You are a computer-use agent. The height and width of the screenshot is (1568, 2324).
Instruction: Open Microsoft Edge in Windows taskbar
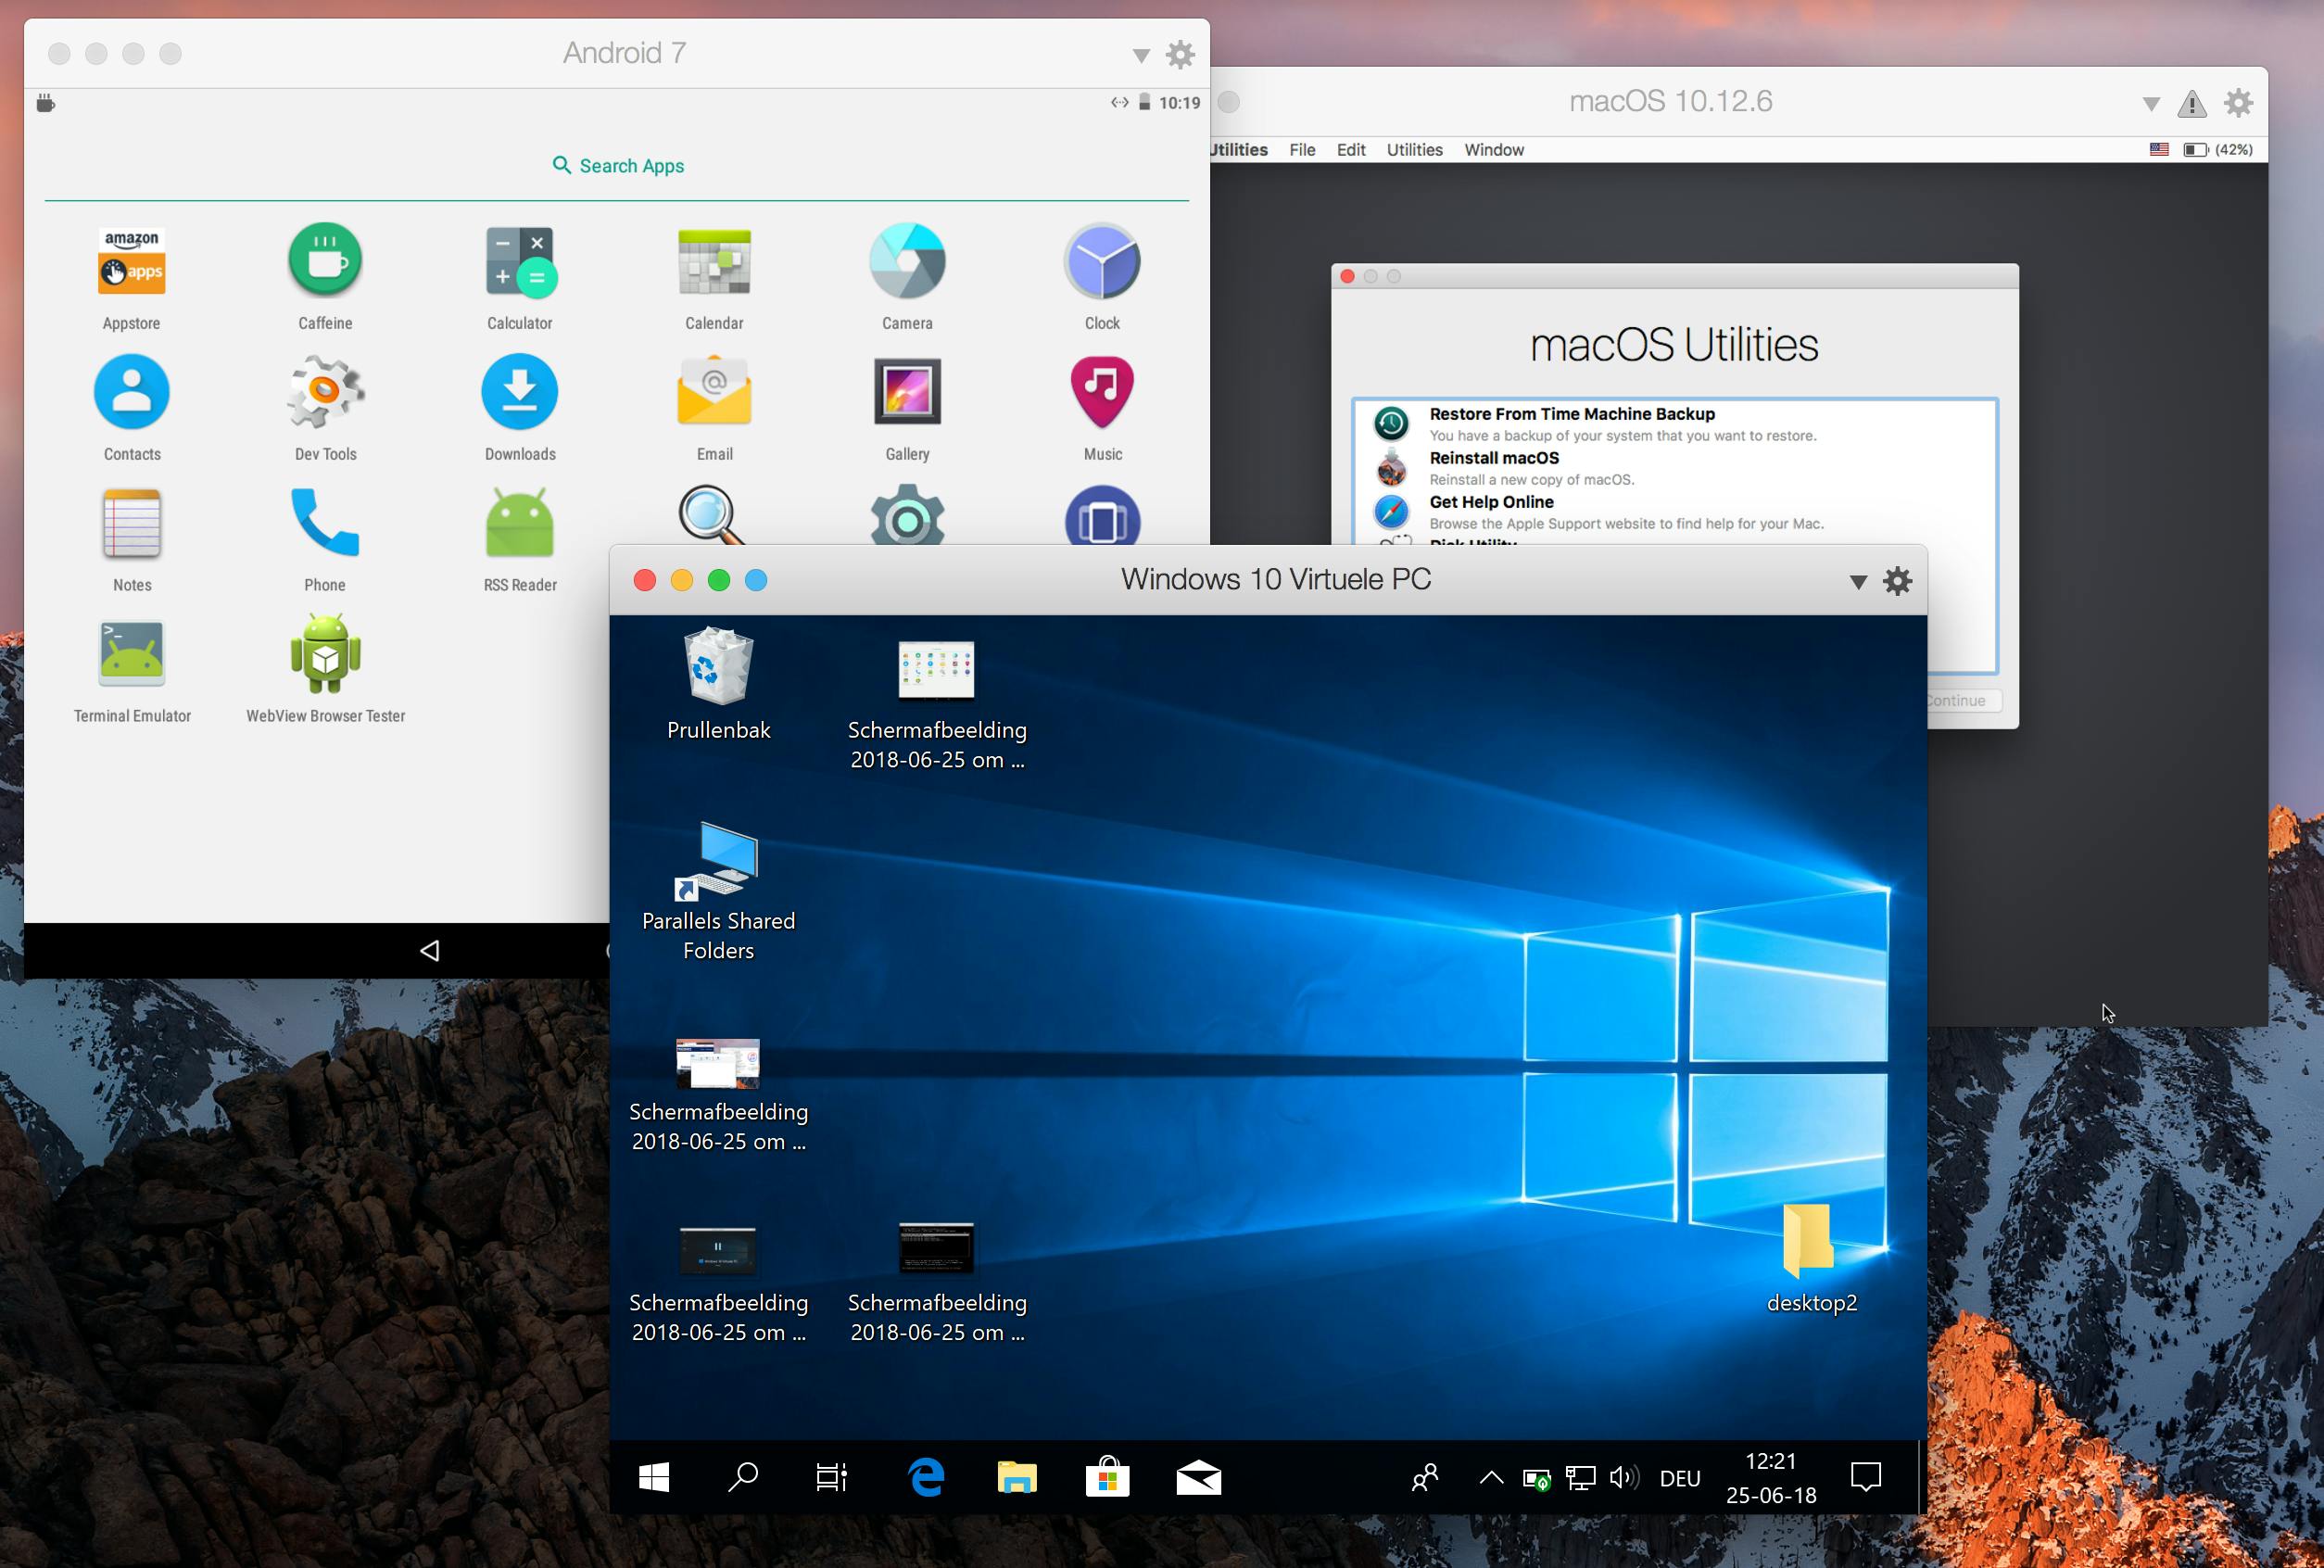[926, 1477]
